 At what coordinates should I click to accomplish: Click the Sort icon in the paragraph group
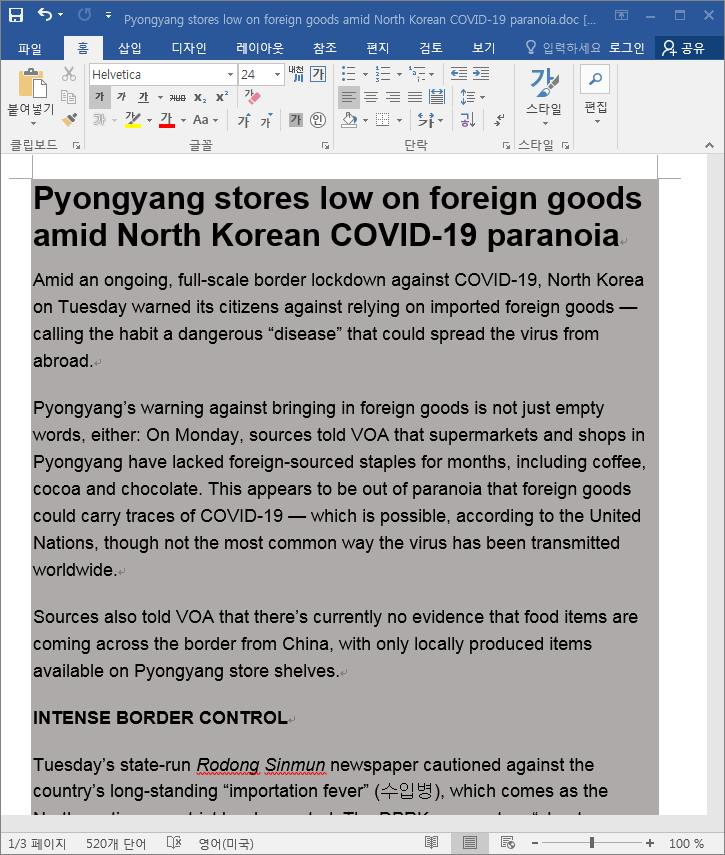468,119
